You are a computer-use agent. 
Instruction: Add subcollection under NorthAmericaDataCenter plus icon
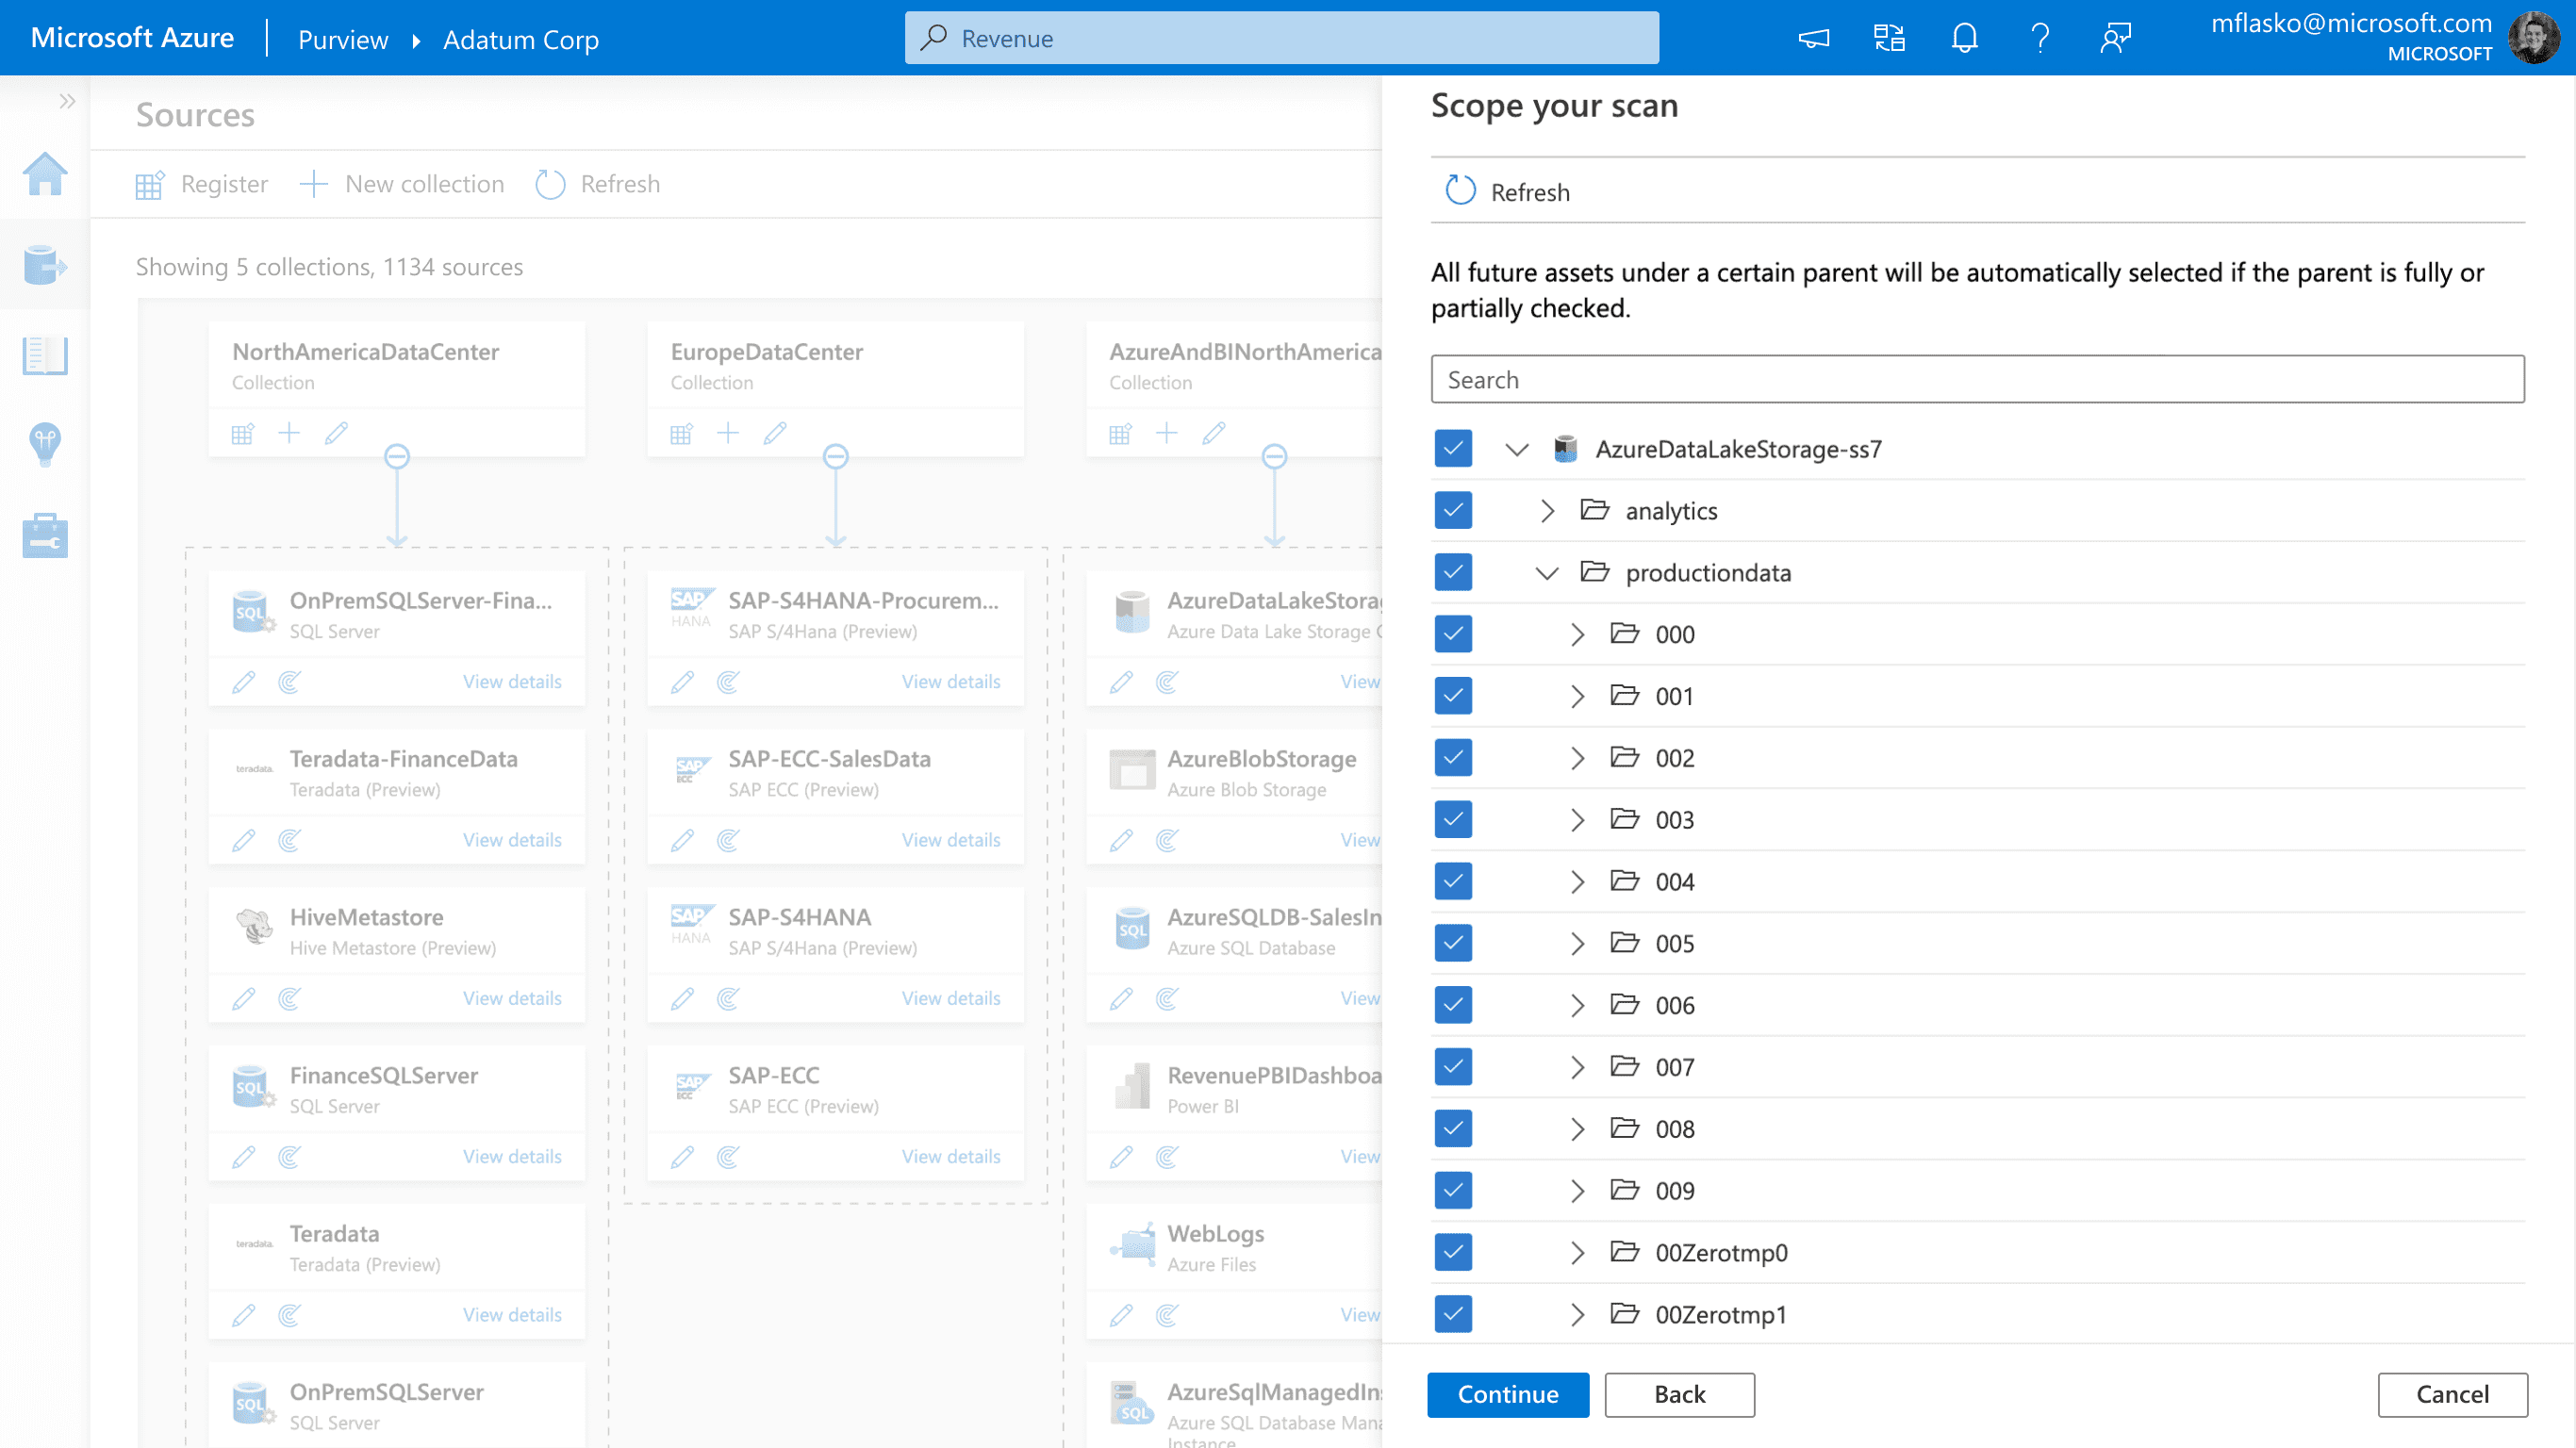(x=289, y=433)
